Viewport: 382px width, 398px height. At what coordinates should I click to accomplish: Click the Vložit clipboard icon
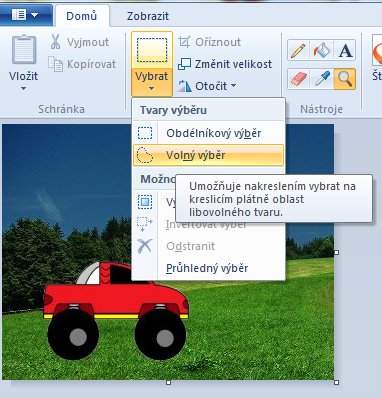[x=24, y=49]
